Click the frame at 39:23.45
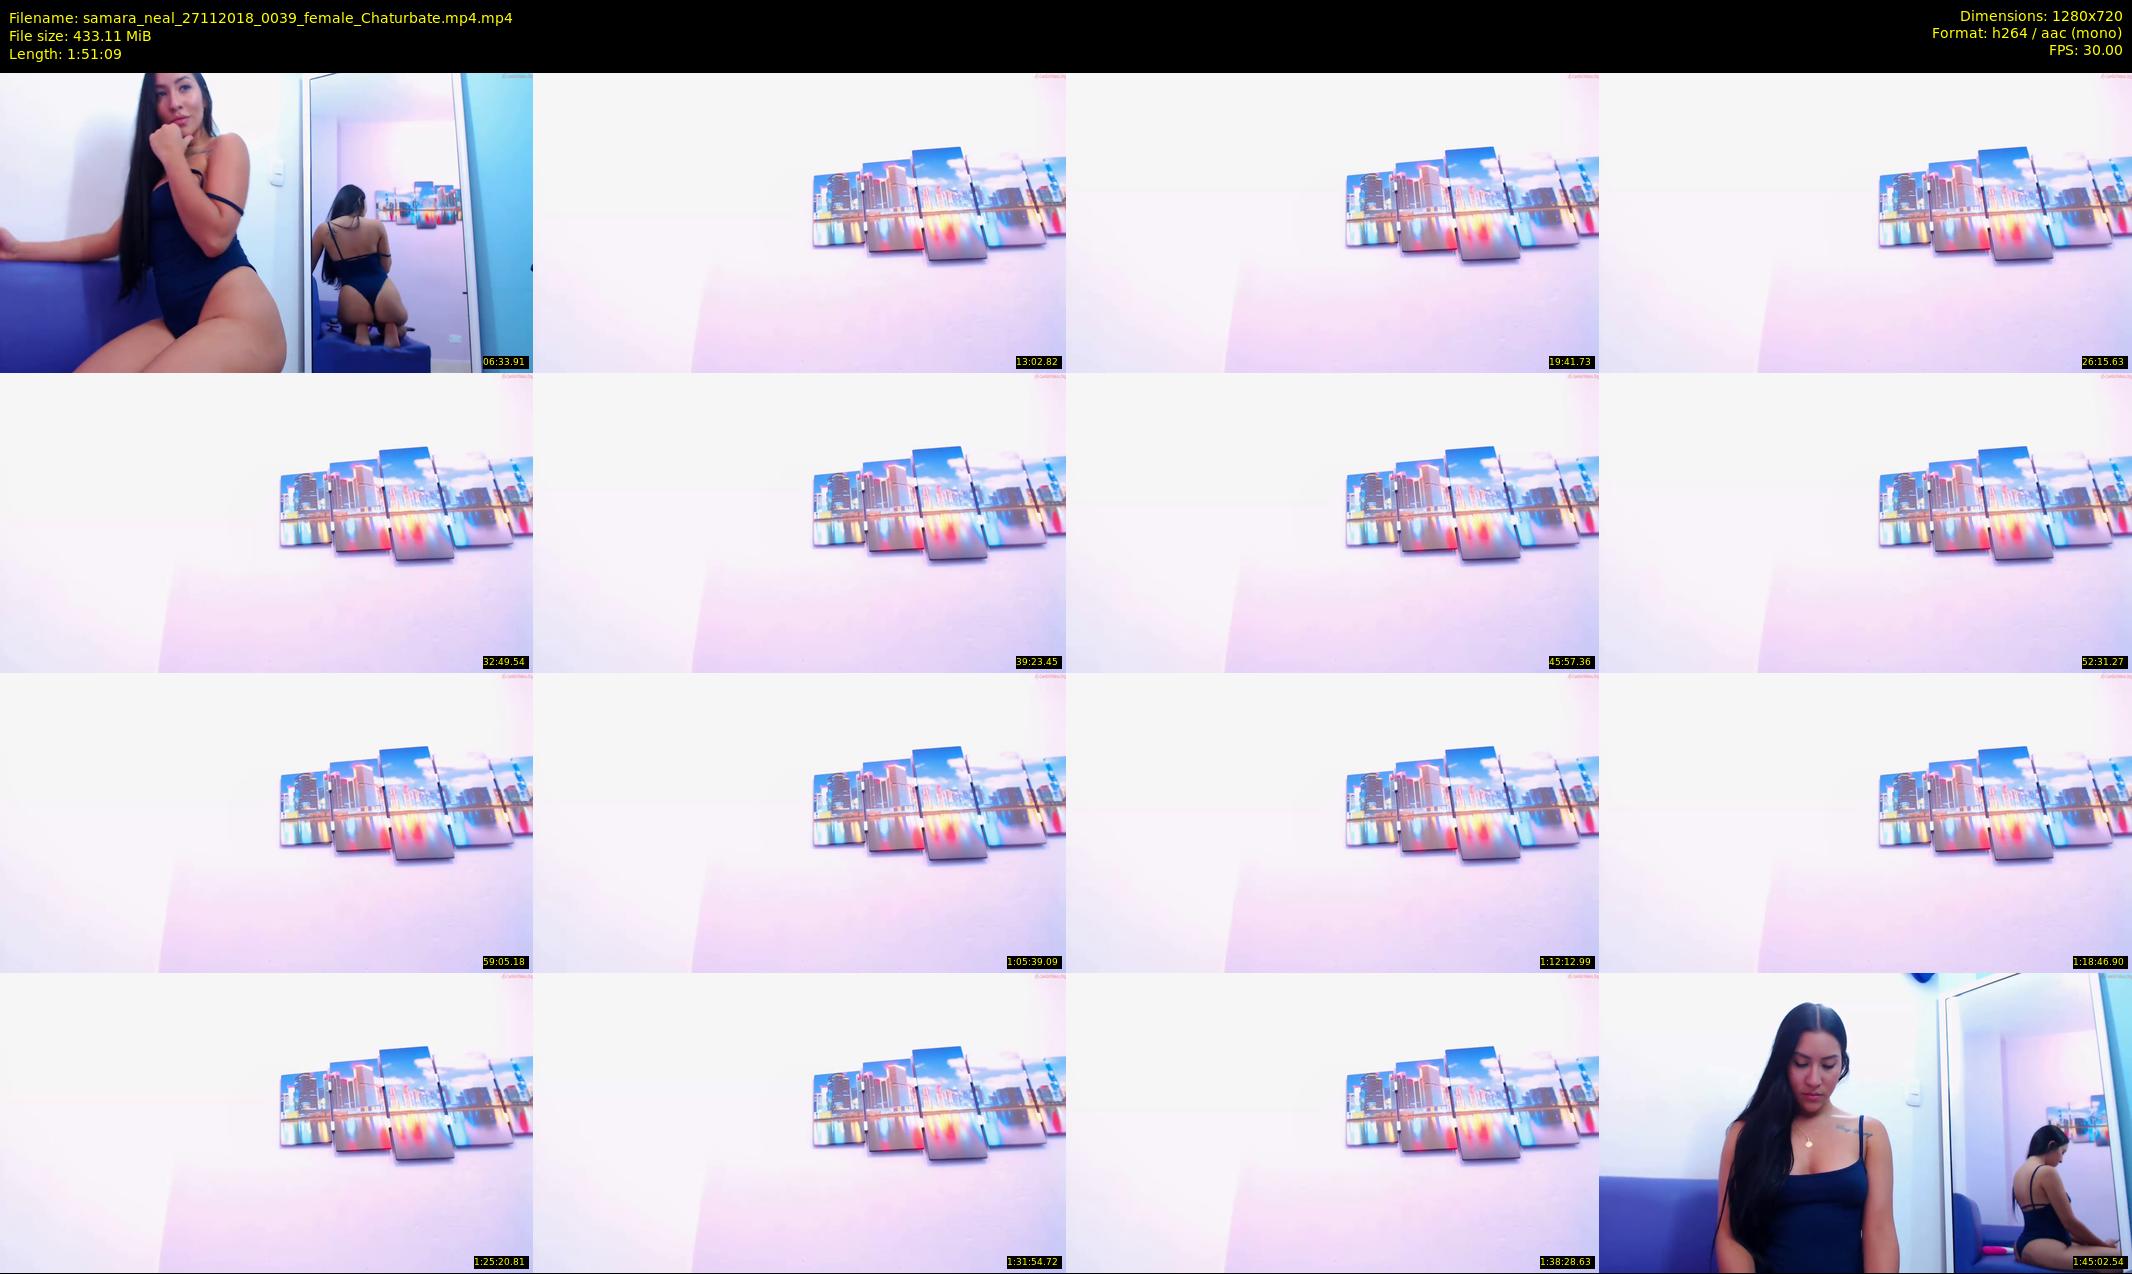The width and height of the screenshot is (2132, 1274). [x=799, y=522]
